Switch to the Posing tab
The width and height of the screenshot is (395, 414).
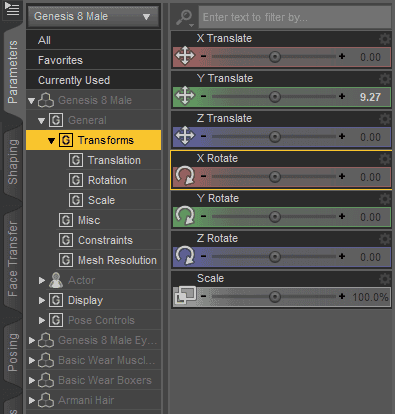coord(12,352)
